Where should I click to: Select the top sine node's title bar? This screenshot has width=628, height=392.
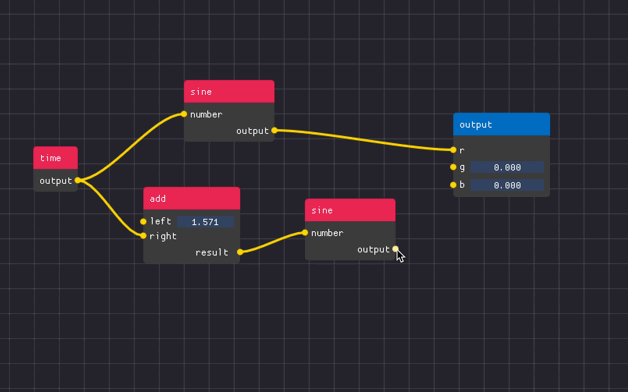click(x=229, y=91)
